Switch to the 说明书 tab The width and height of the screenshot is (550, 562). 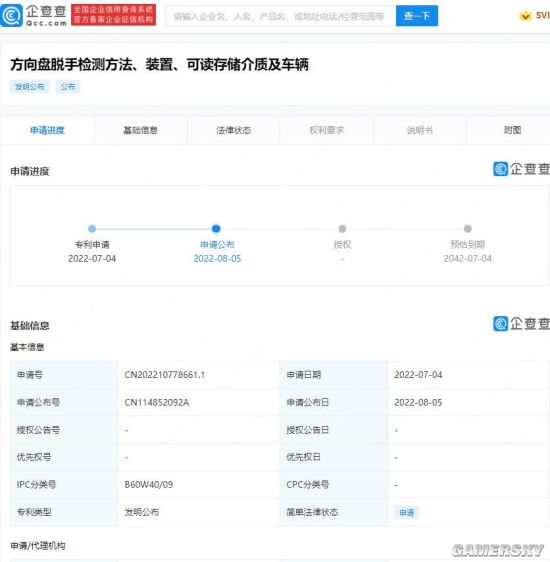click(420, 130)
